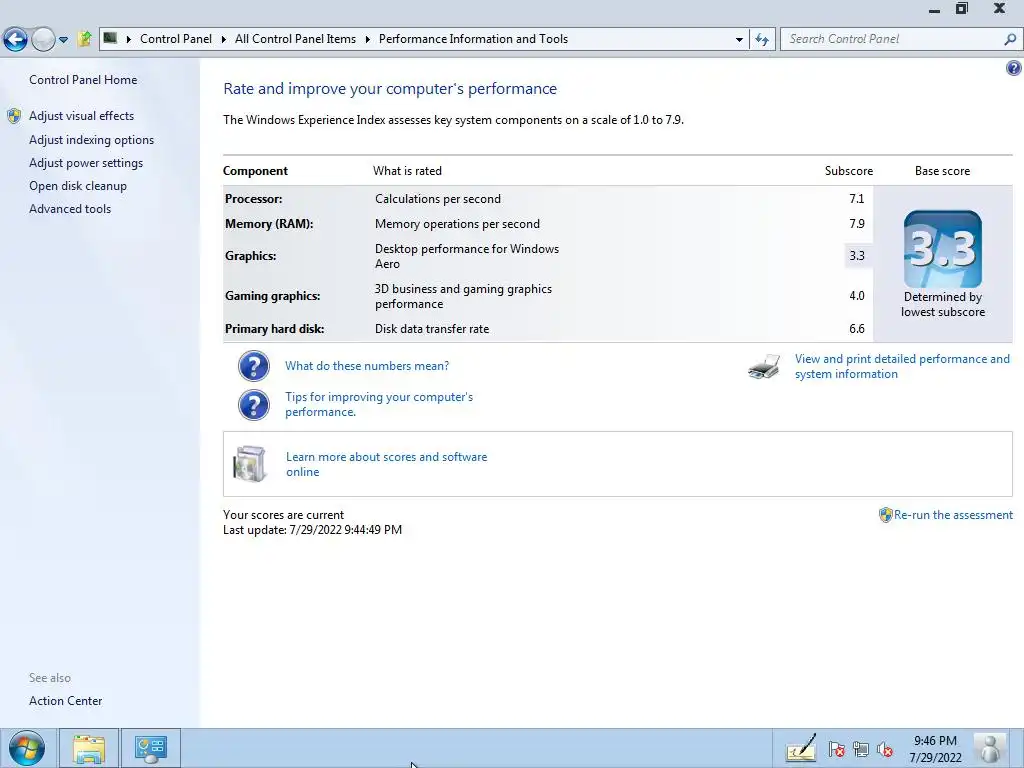The height and width of the screenshot is (768, 1024).
Task: Click the user figure icon in taskbar corner
Action: pyautogui.click(x=991, y=748)
